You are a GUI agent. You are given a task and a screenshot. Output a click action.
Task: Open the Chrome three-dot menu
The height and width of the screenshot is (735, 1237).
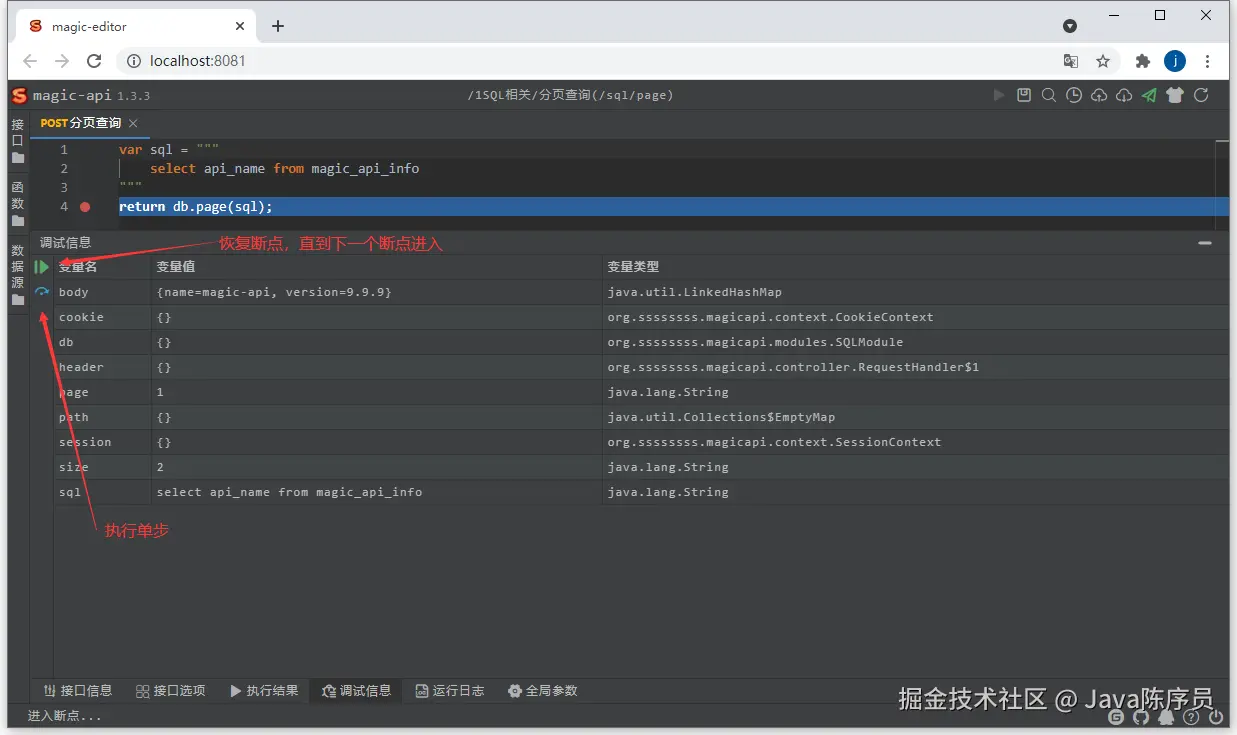pyautogui.click(x=1209, y=61)
